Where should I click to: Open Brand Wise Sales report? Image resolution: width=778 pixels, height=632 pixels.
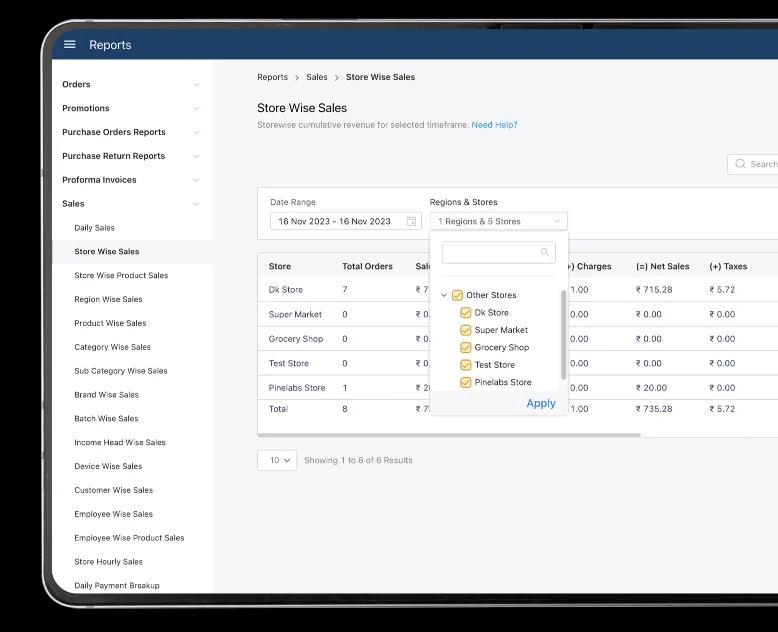(x=106, y=394)
